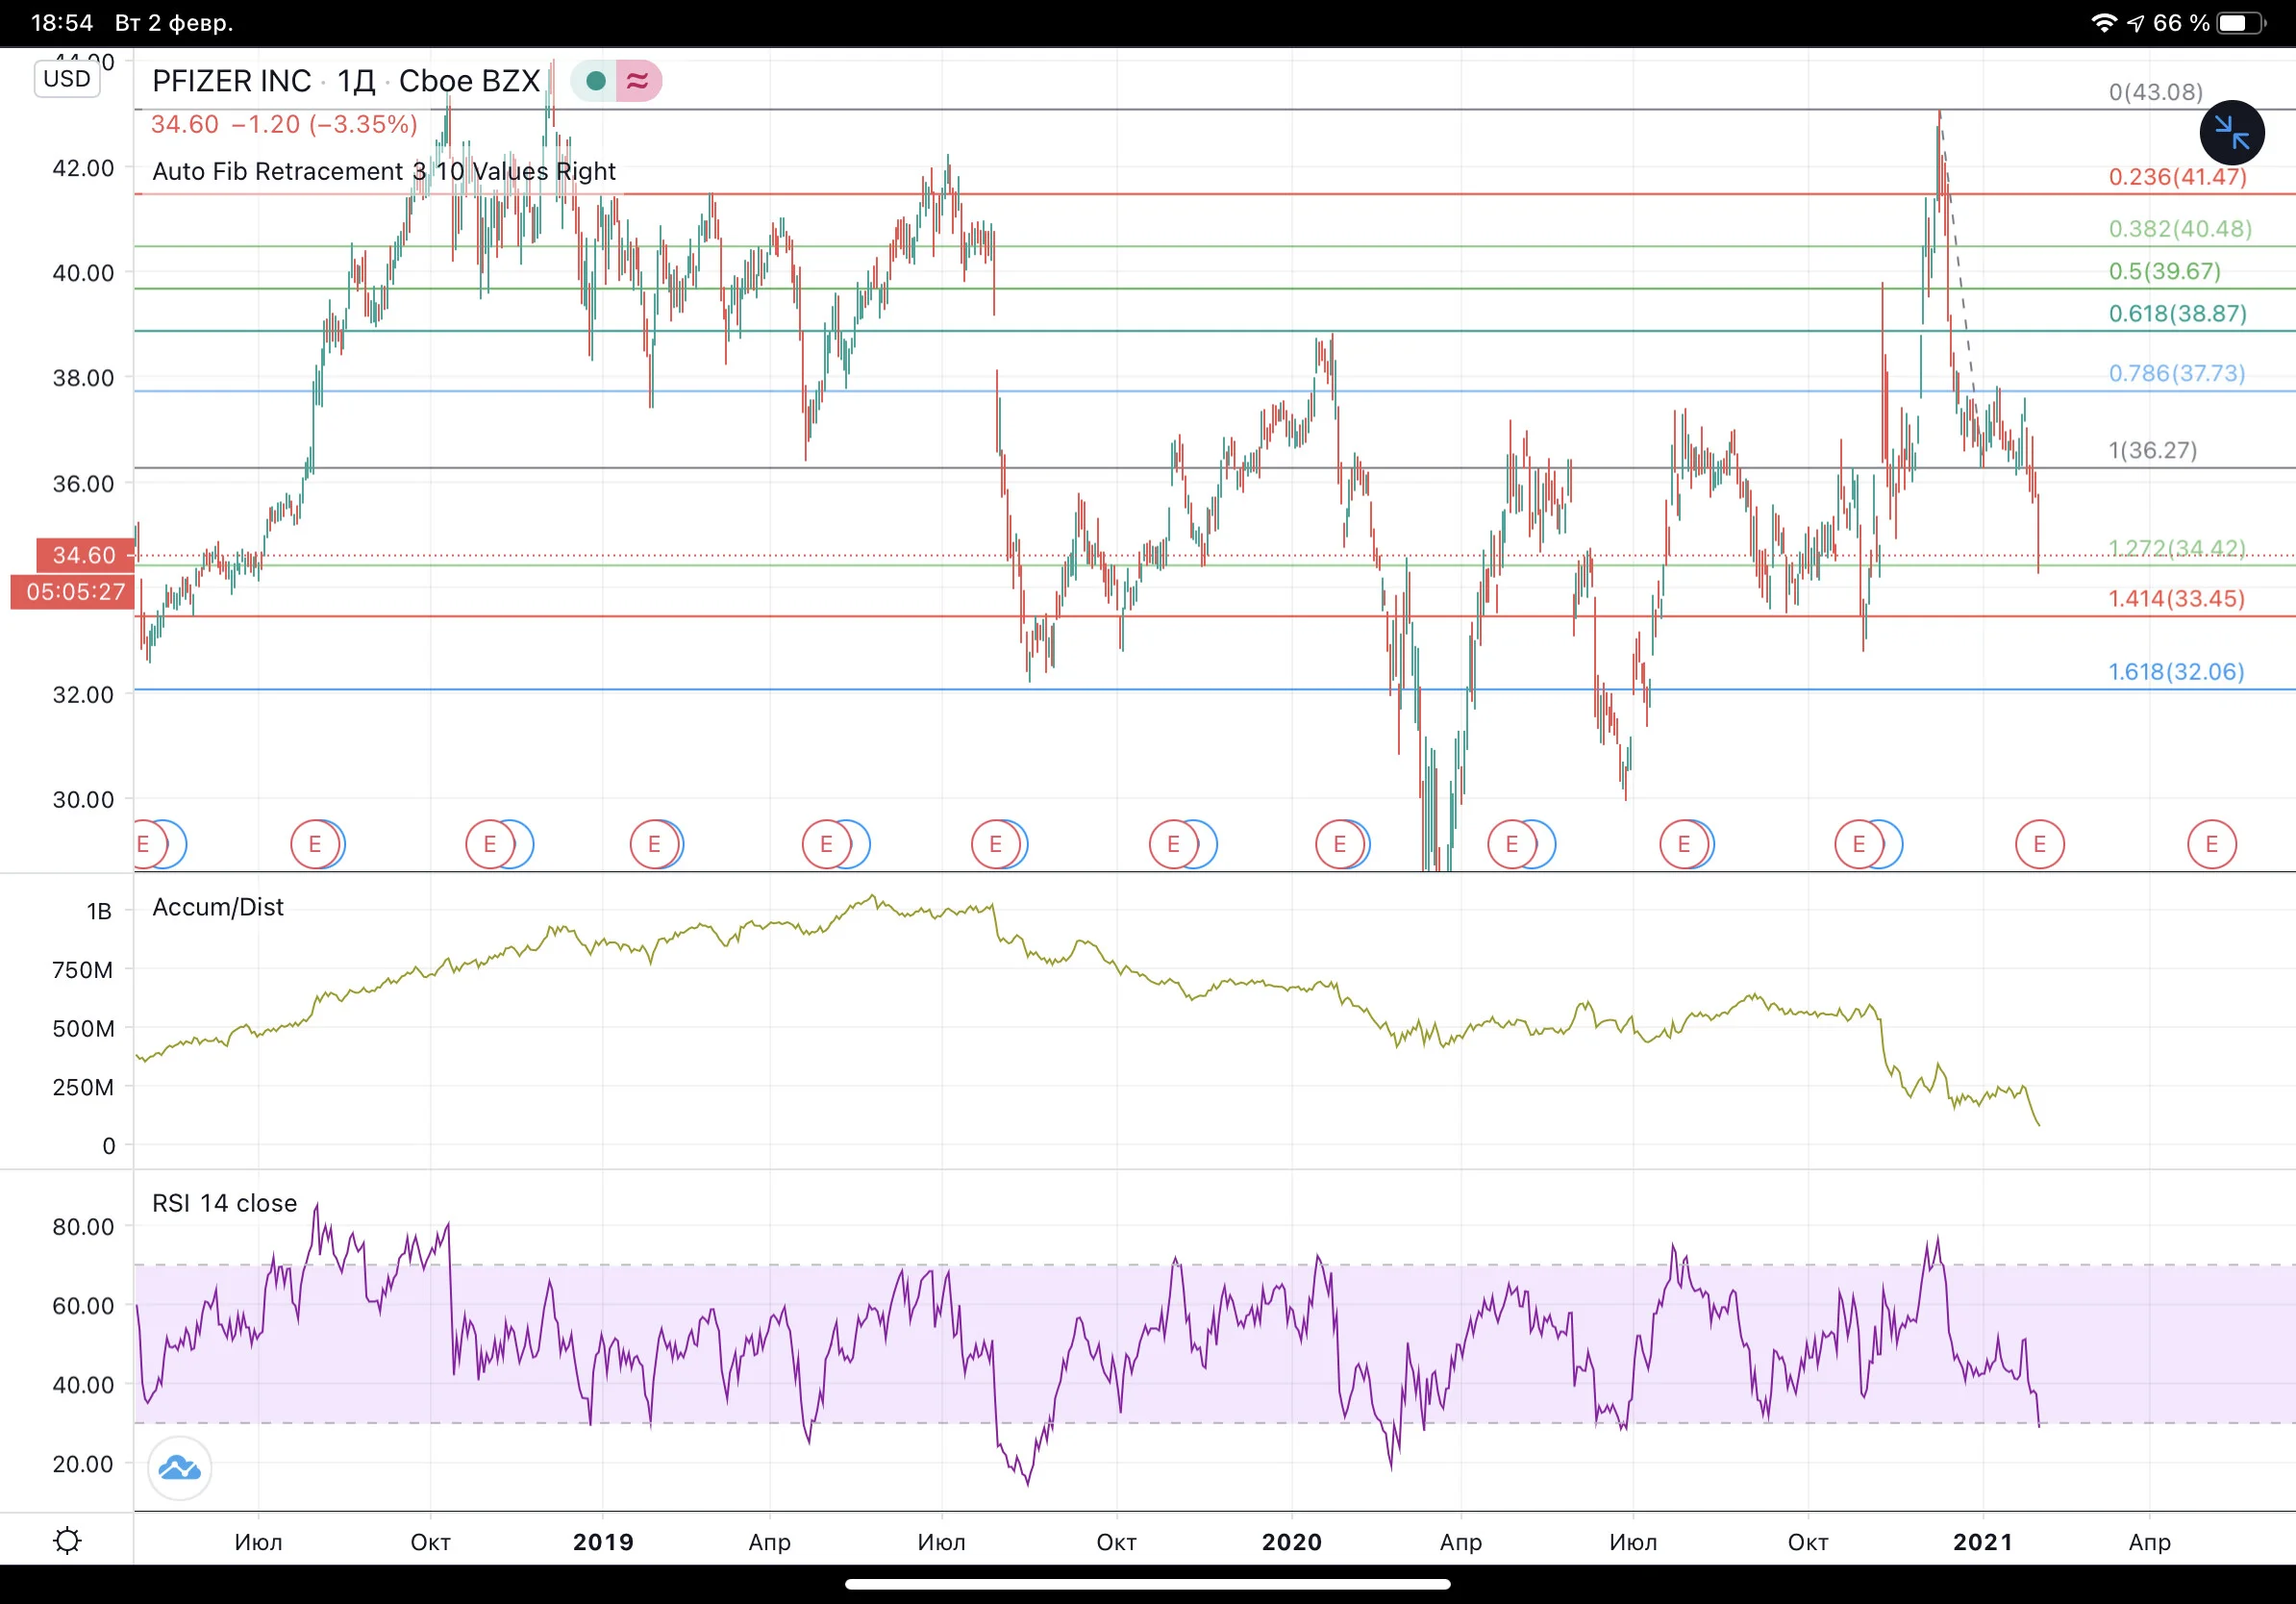The image size is (2296, 1604).
Task: Select the Fib level label 1.272(34.42)
Action: pyautogui.click(x=2177, y=548)
